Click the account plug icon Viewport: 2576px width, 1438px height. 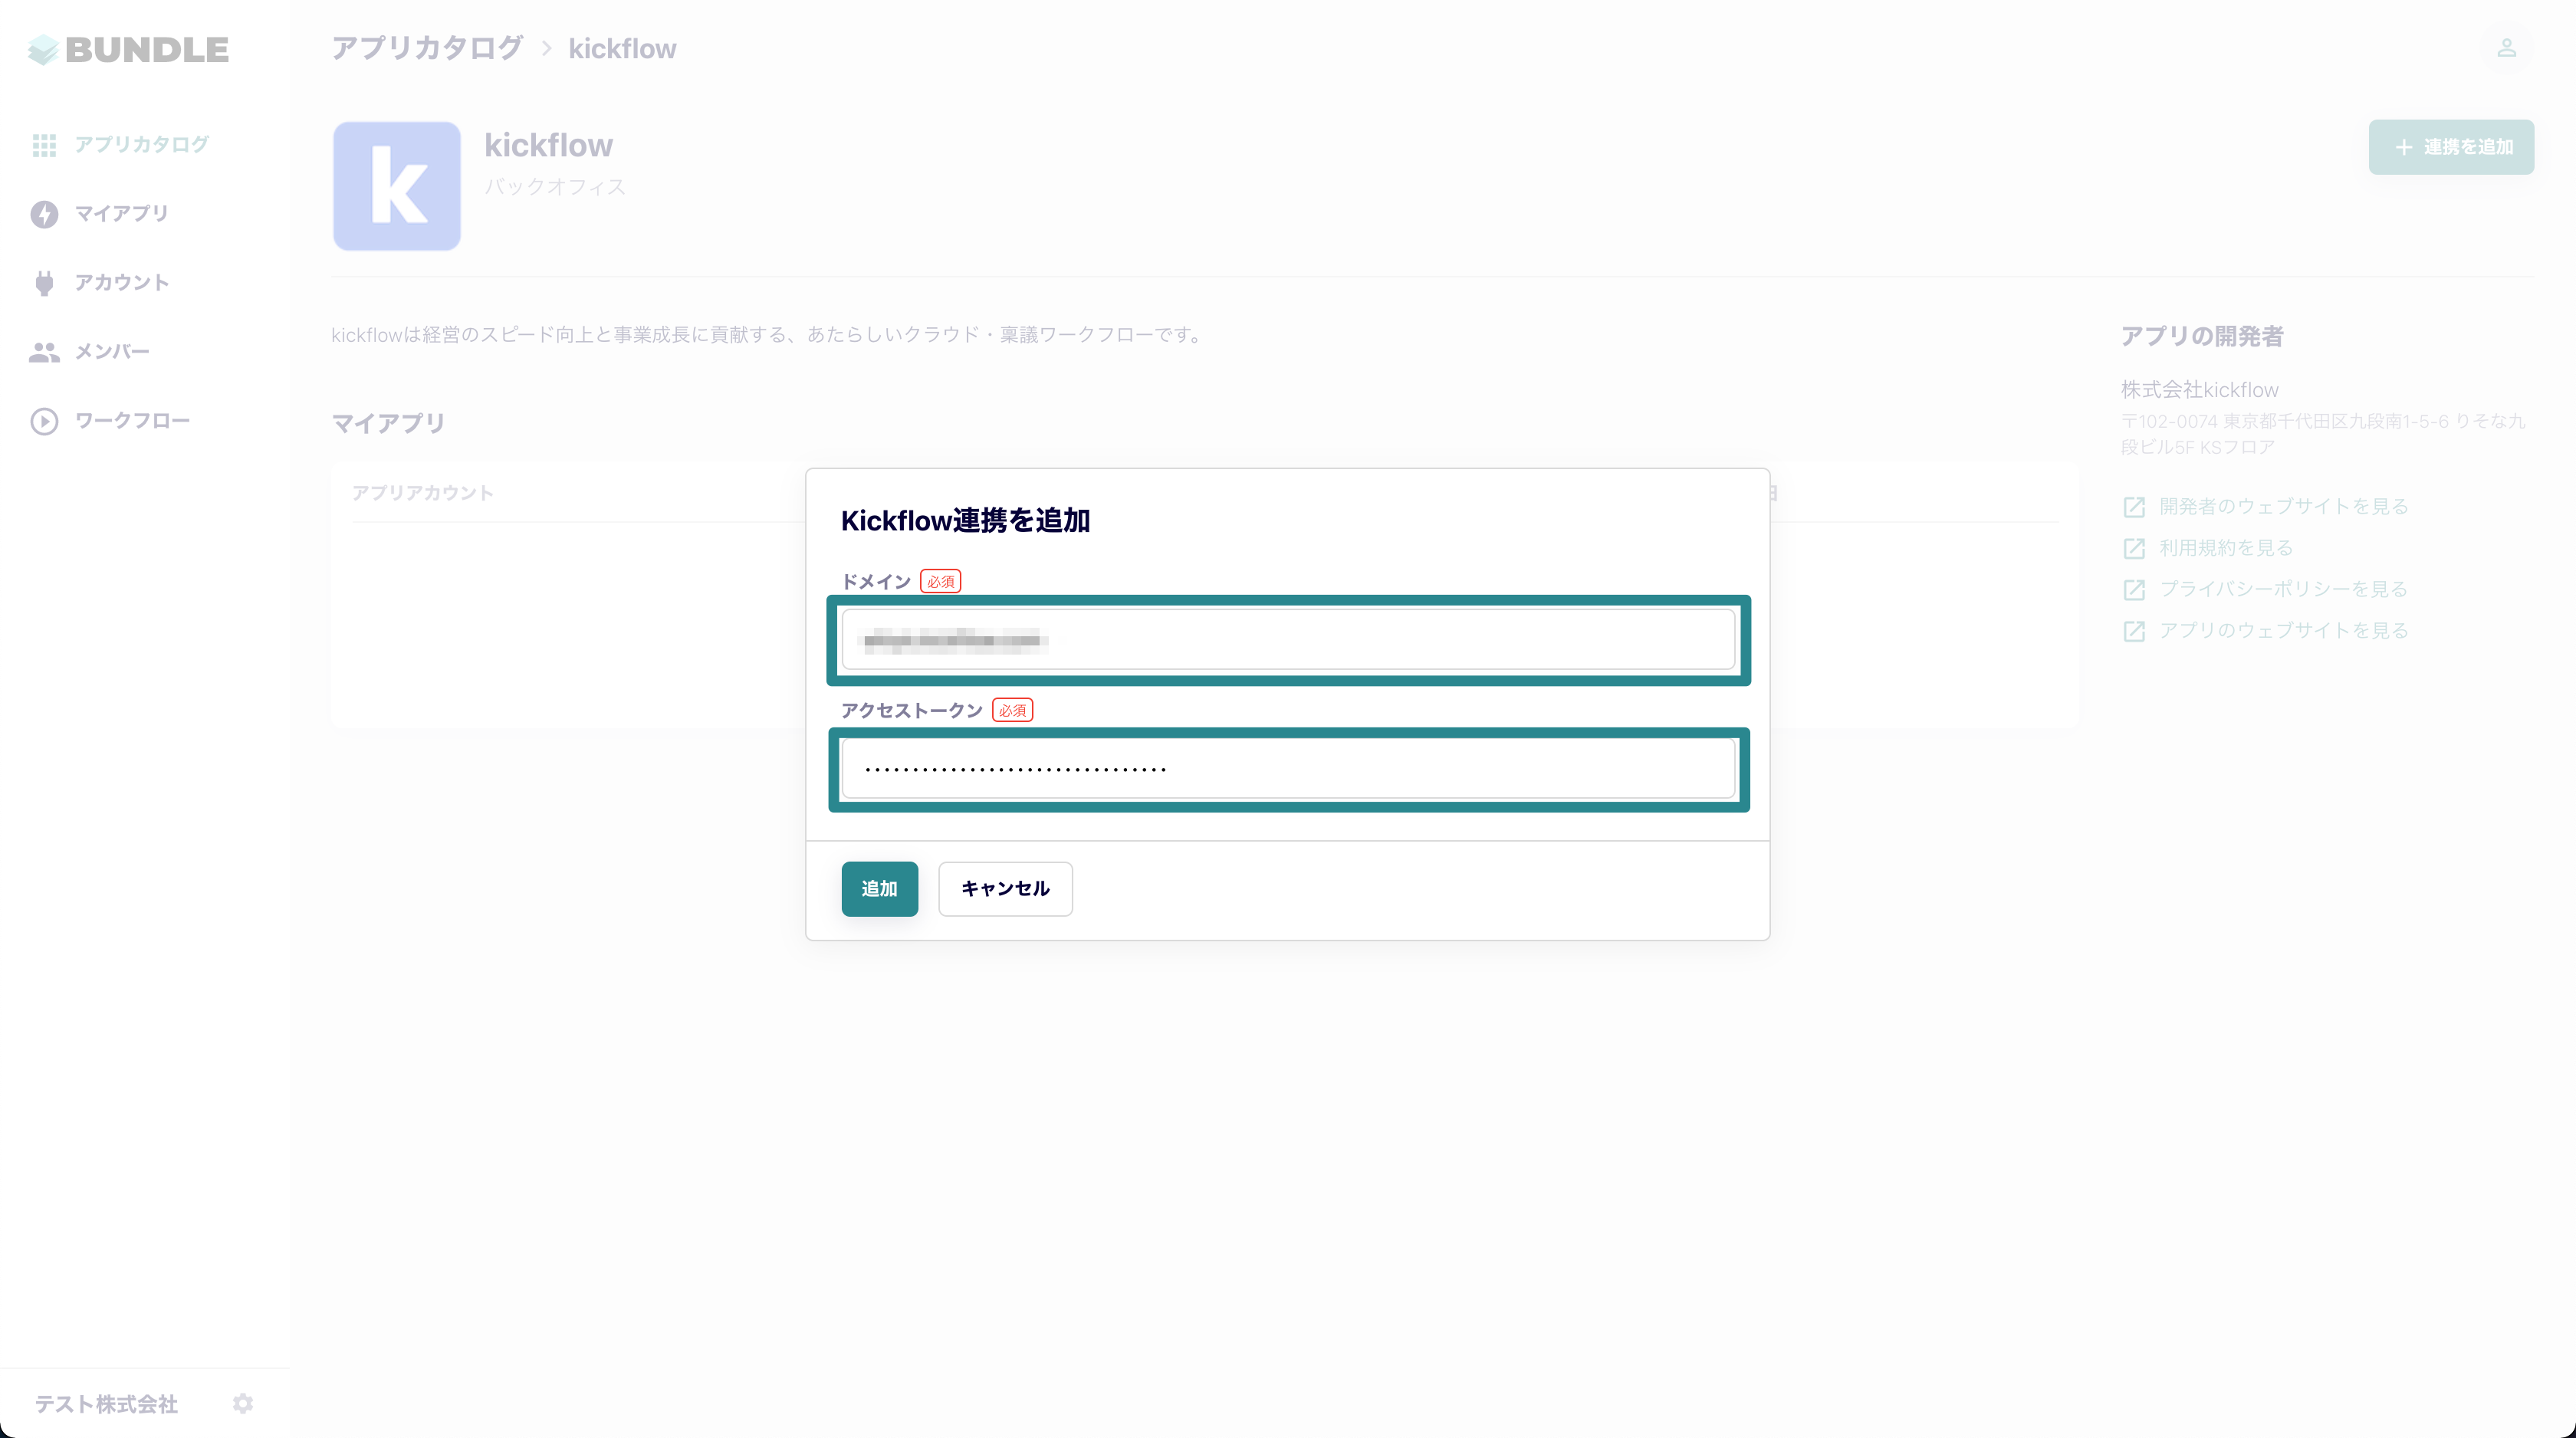pyautogui.click(x=44, y=283)
